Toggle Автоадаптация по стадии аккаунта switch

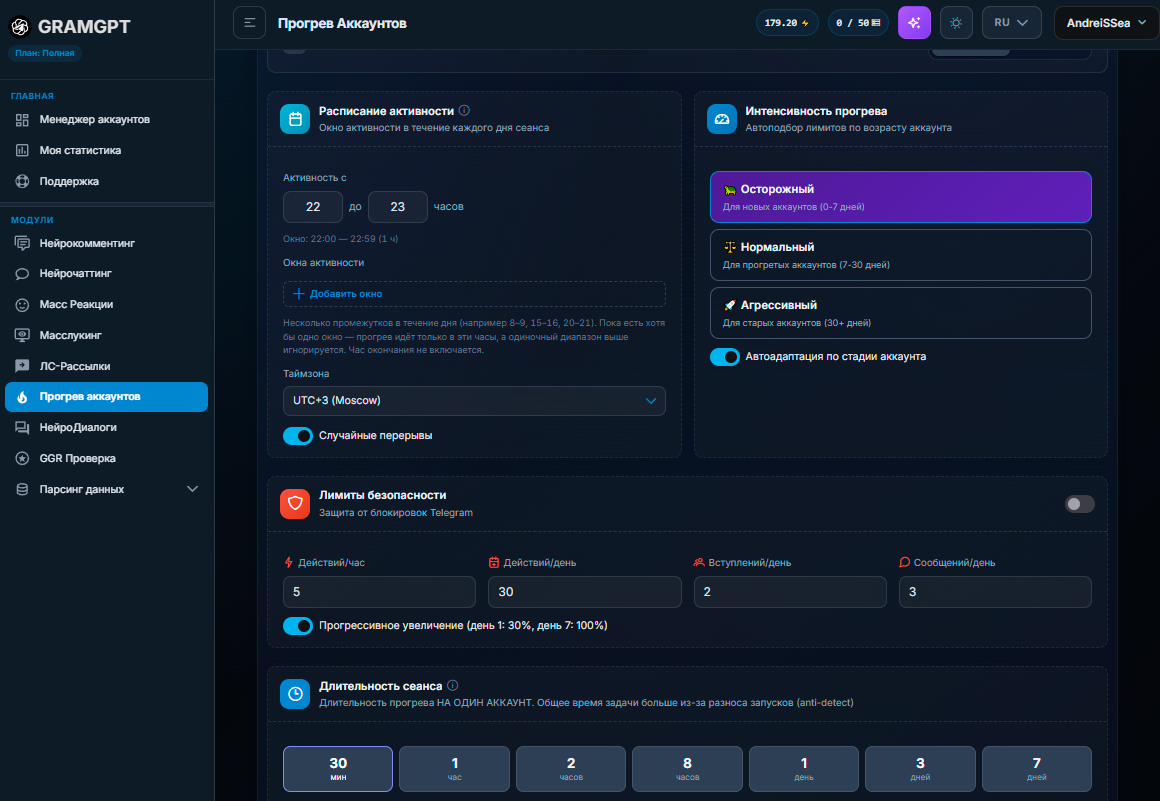pyautogui.click(x=725, y=356)
